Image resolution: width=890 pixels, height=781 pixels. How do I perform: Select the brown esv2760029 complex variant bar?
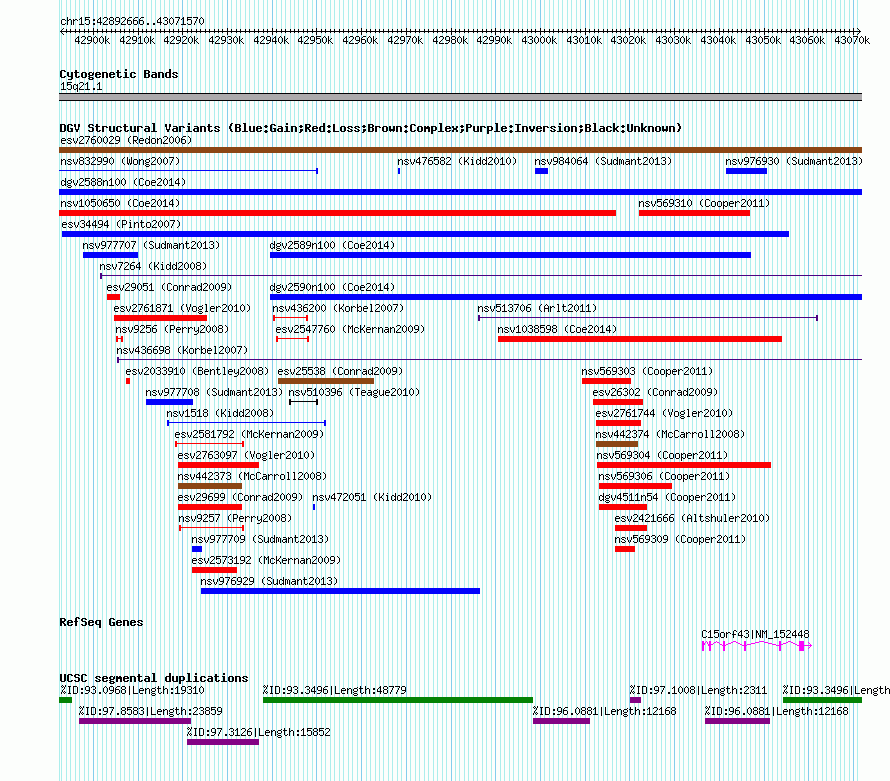(x=460, y=150)
